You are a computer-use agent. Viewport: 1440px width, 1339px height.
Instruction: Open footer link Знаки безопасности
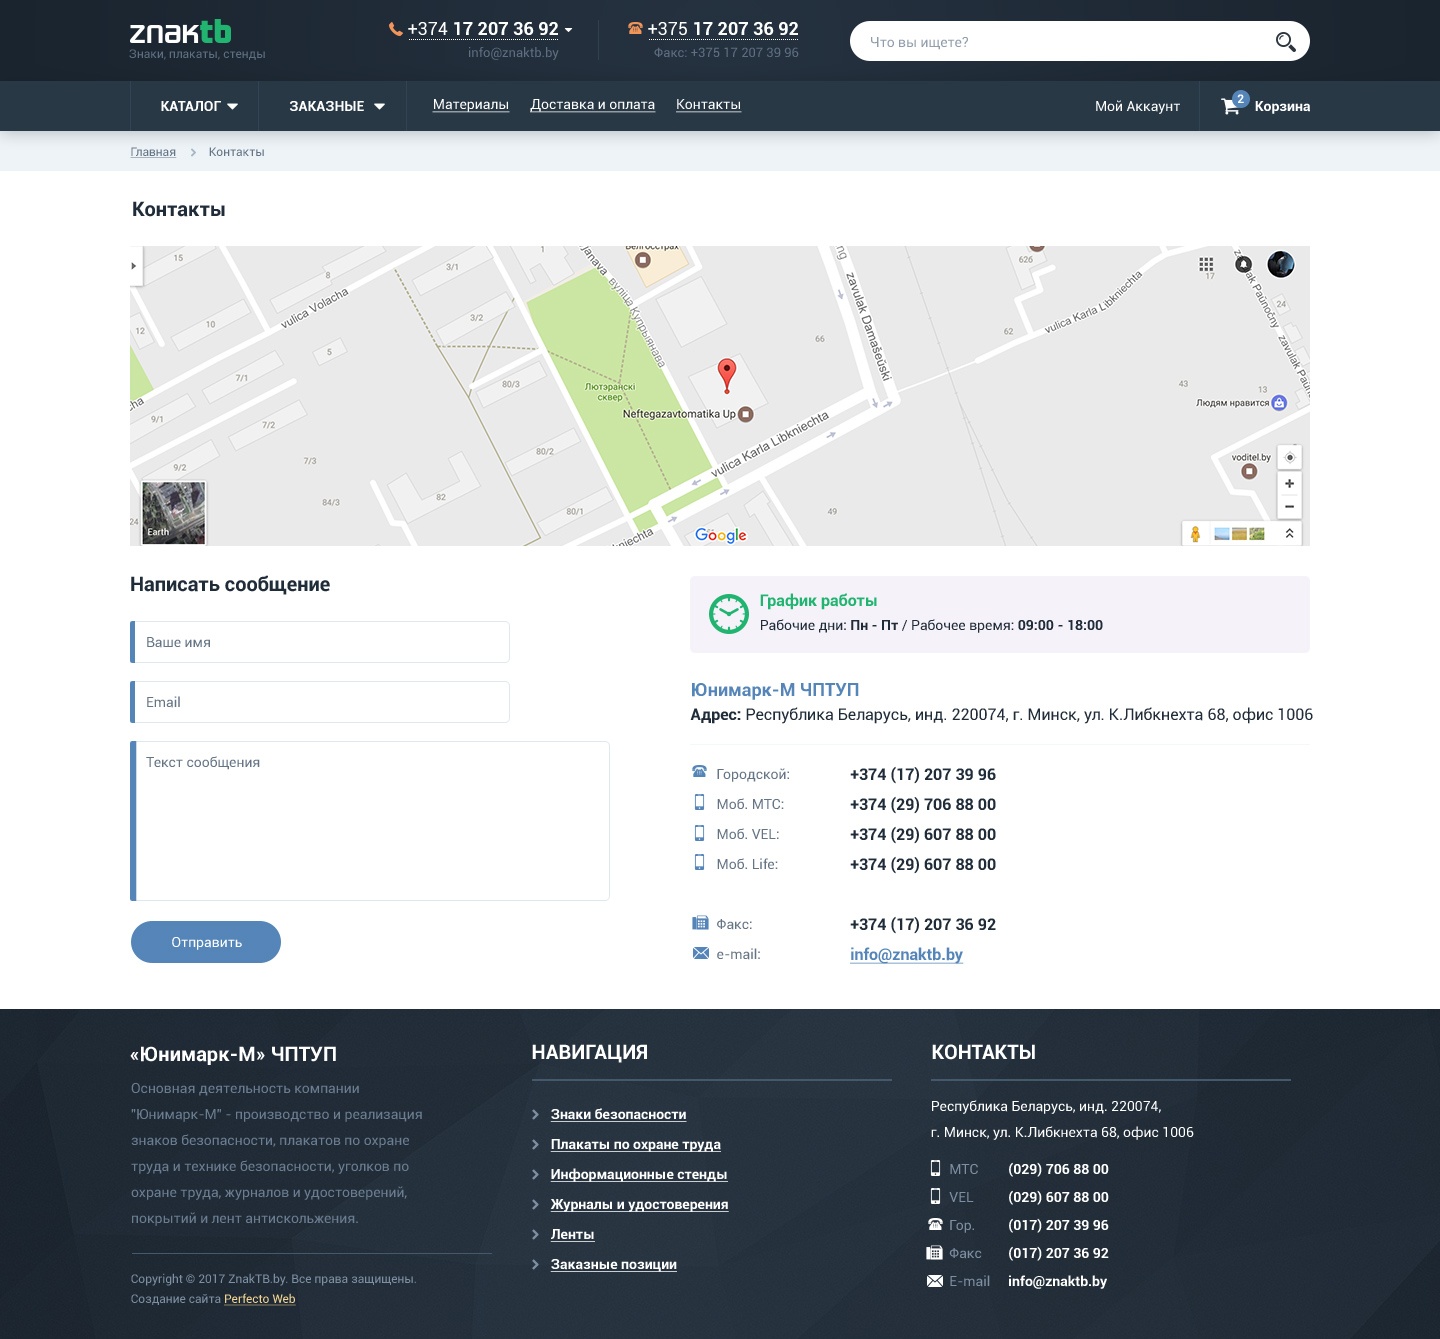618,1114
